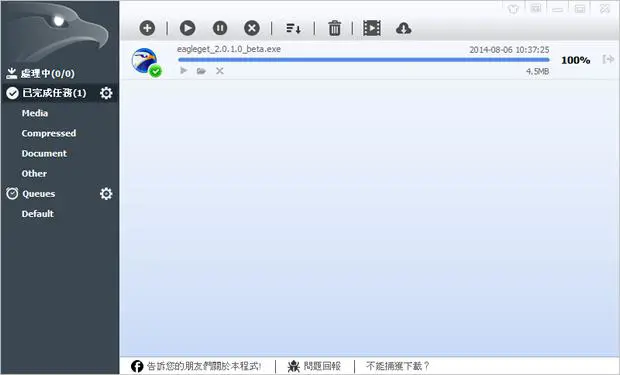Pause downloads using the toolbar pause icon

tap(220, 28)
